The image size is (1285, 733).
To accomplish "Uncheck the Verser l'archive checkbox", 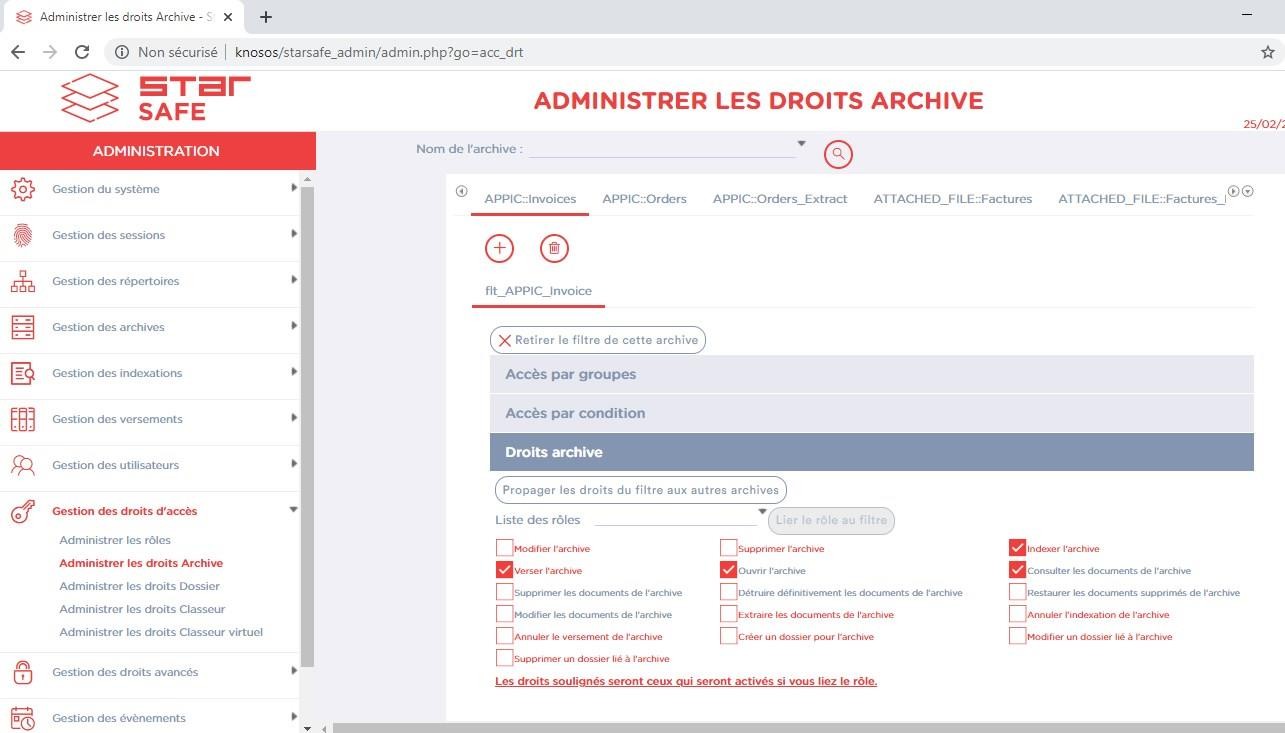I will 504,570.
